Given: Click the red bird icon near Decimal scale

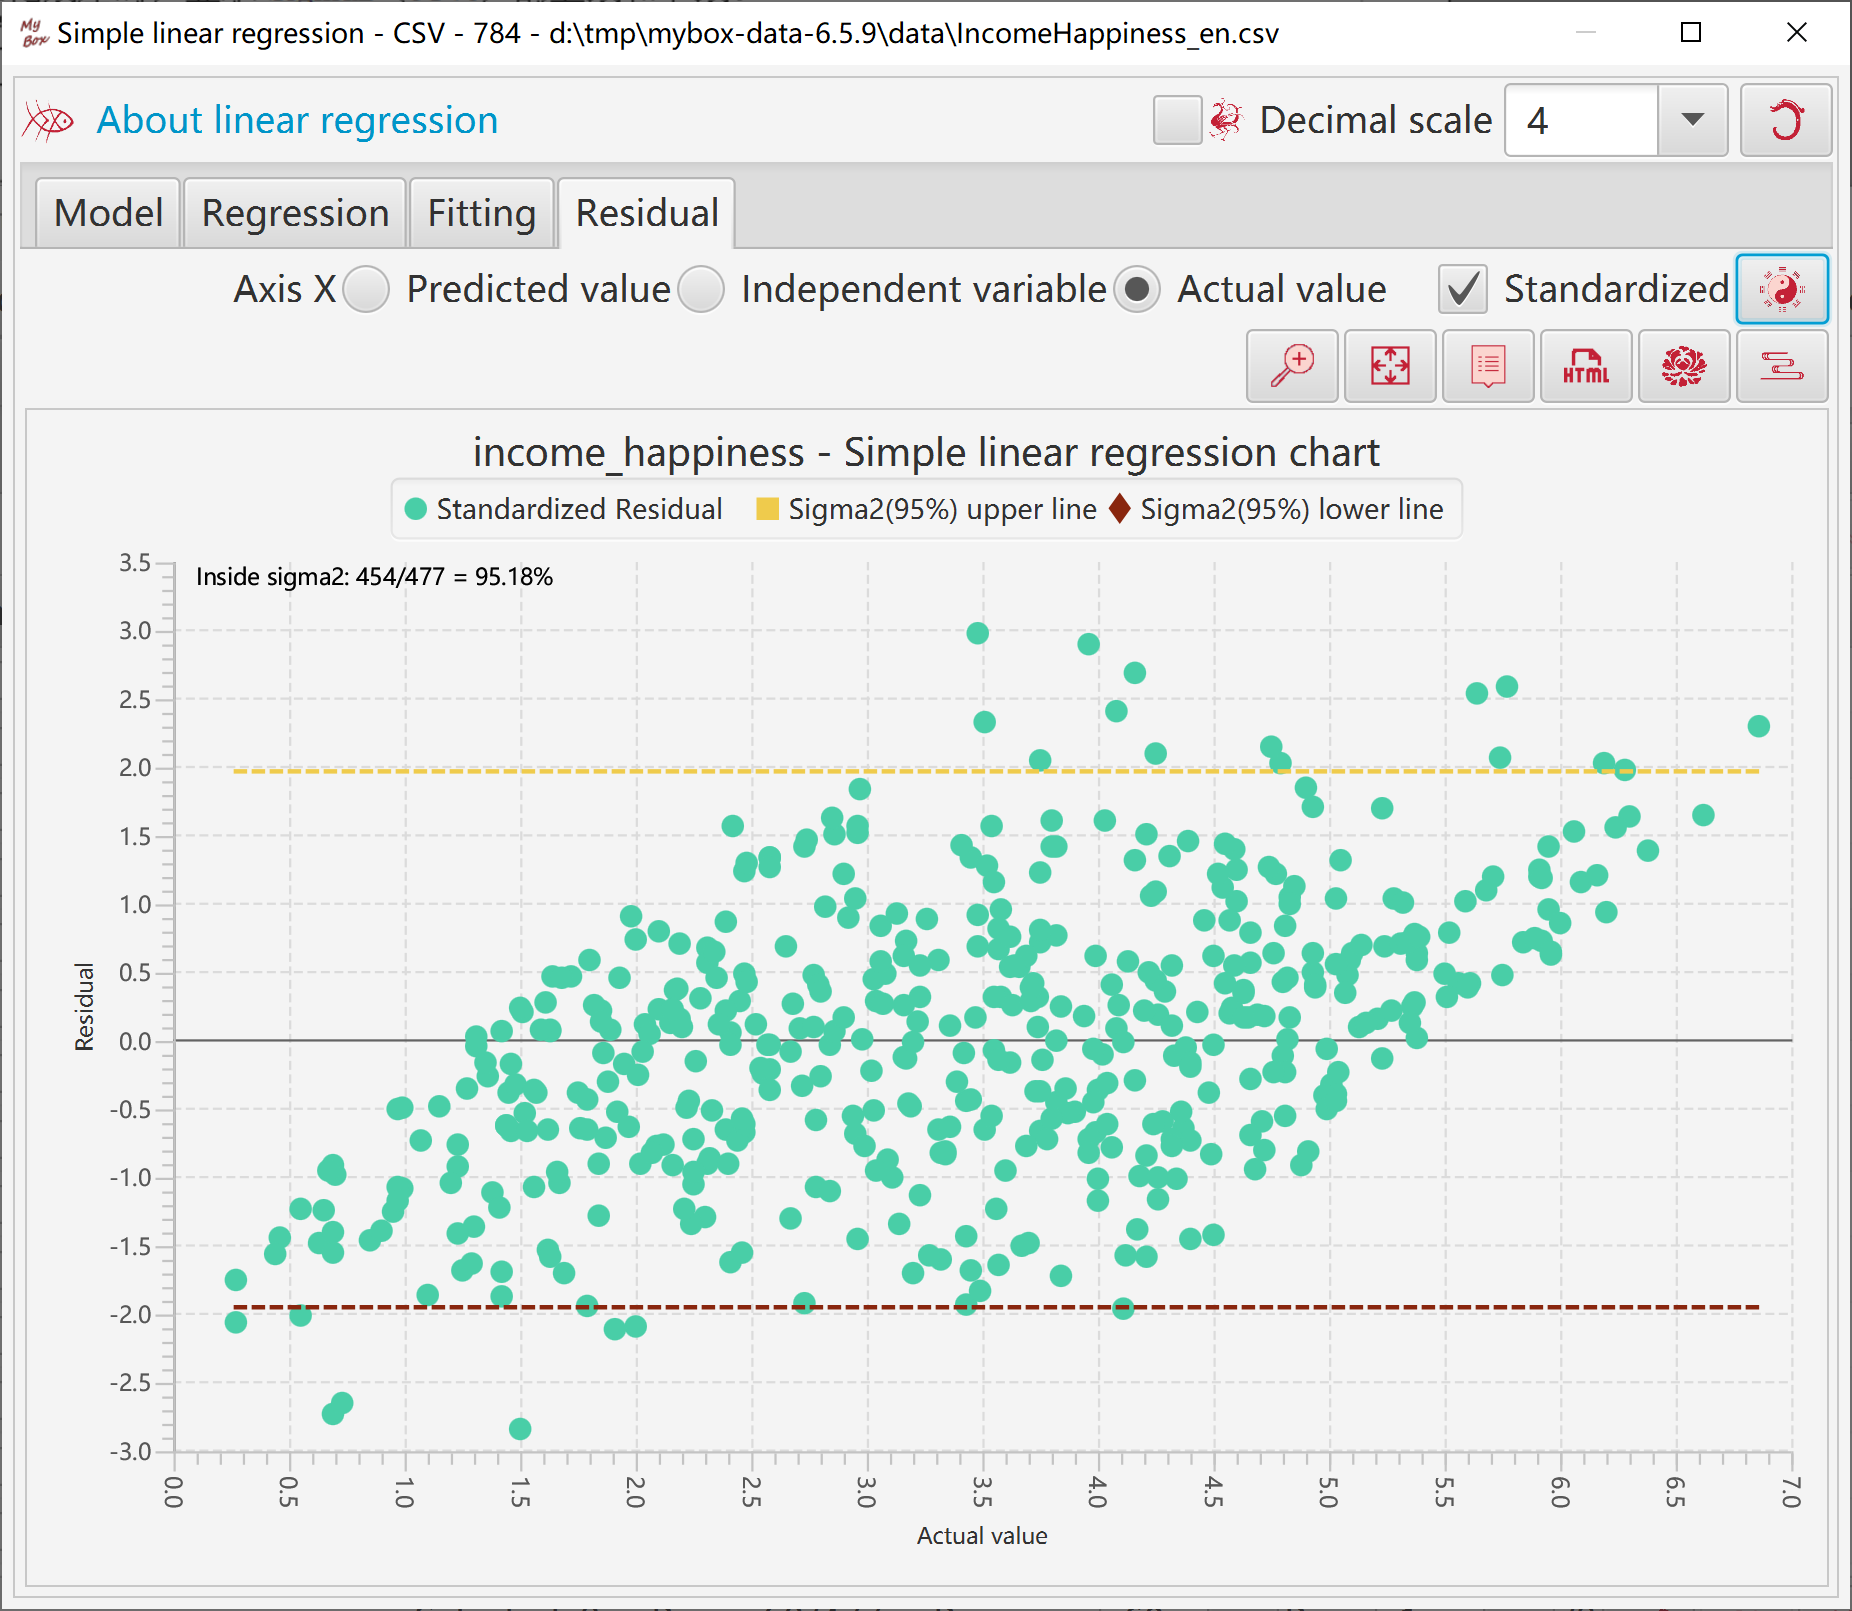Looking at the screenshot, I should point(1226,120).
